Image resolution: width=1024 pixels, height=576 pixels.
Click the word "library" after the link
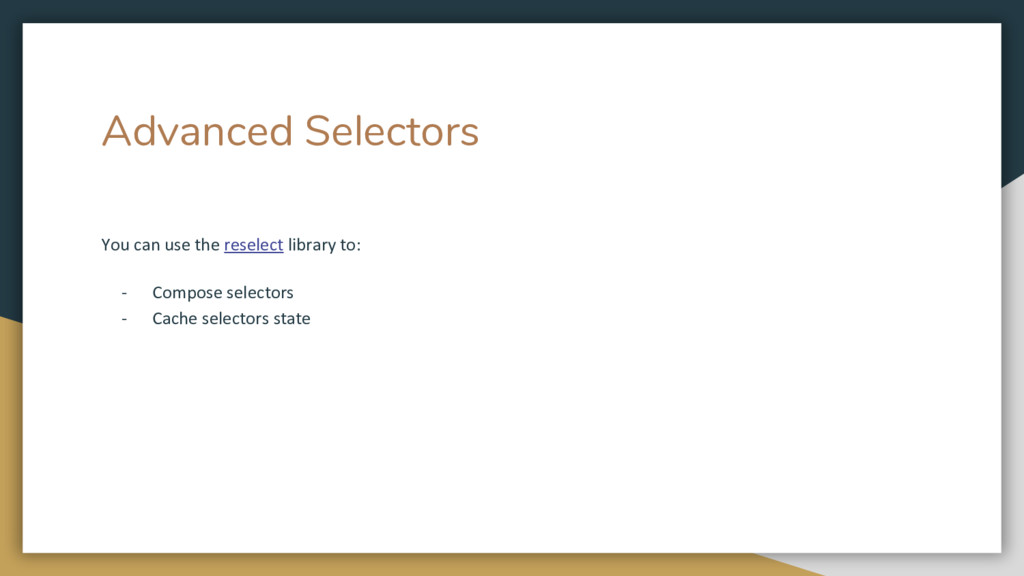(x=308, y=244)
